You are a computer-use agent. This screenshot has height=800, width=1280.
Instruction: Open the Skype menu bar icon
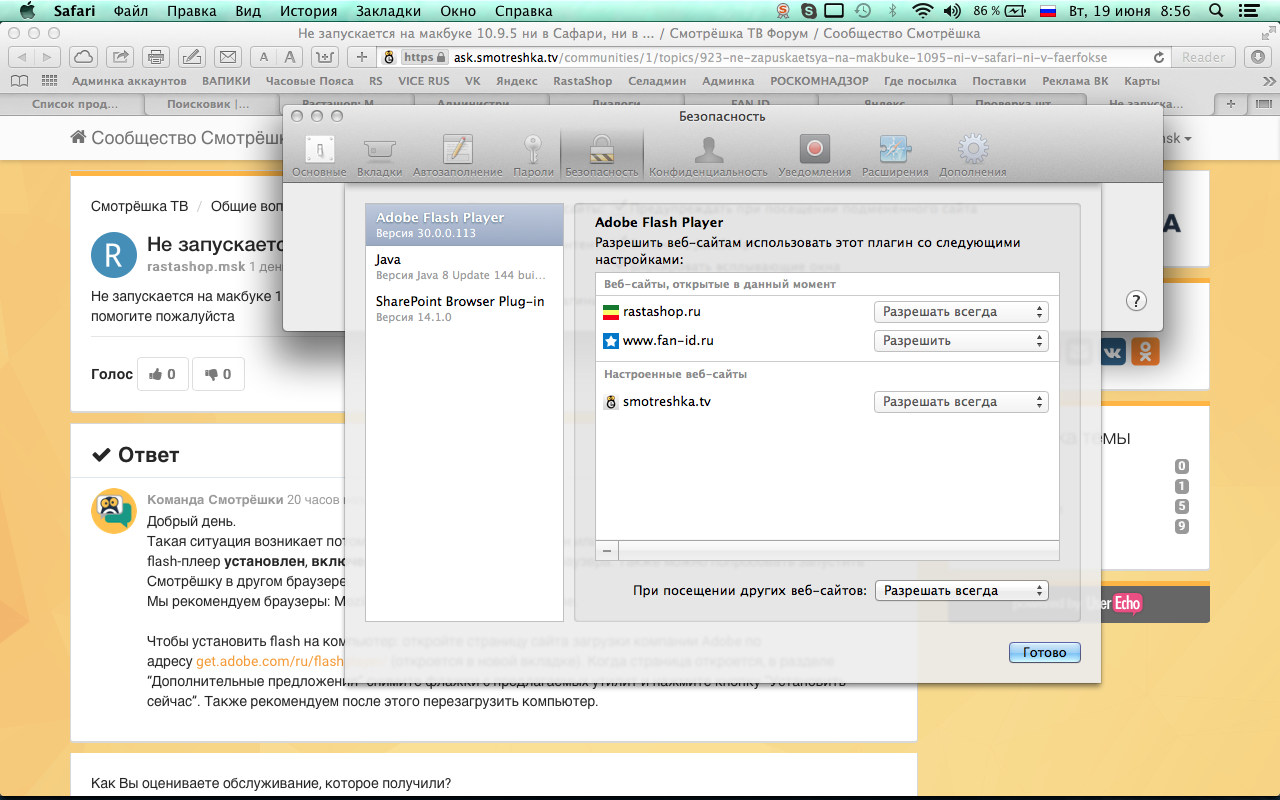(x=807, y=11)
